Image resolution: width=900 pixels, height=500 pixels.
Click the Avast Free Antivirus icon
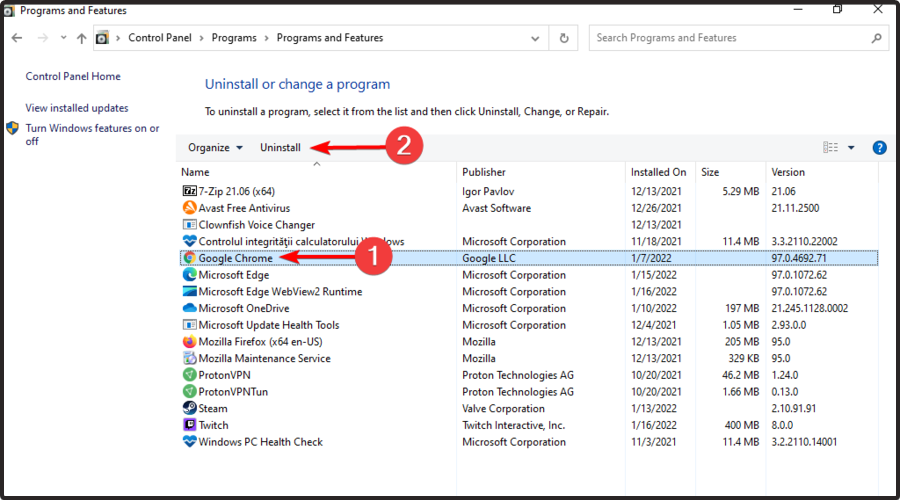190,208
